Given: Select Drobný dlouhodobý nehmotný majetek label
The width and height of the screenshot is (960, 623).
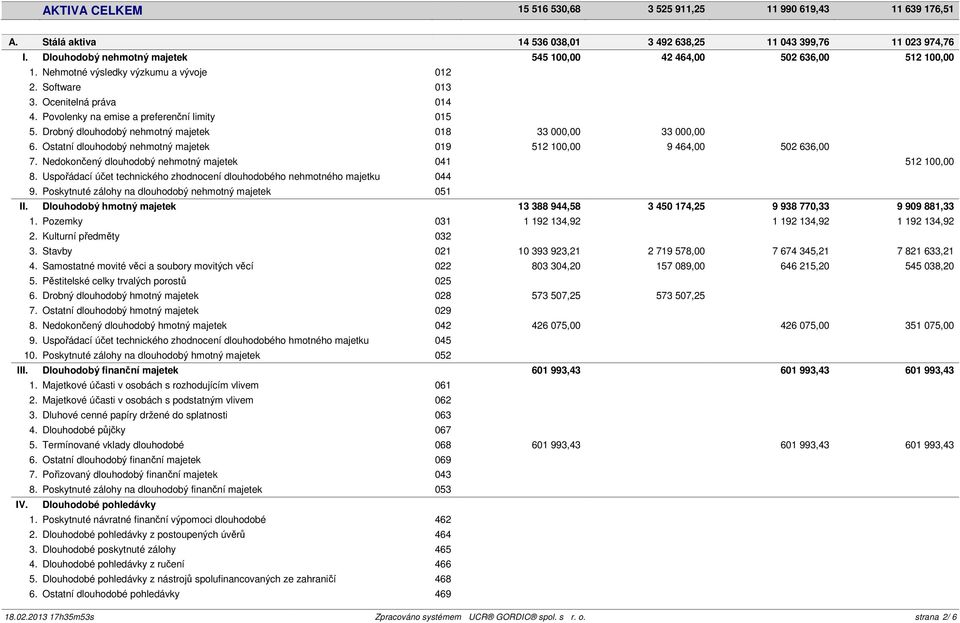Looking at the screenshot, I should coord(126,132).
